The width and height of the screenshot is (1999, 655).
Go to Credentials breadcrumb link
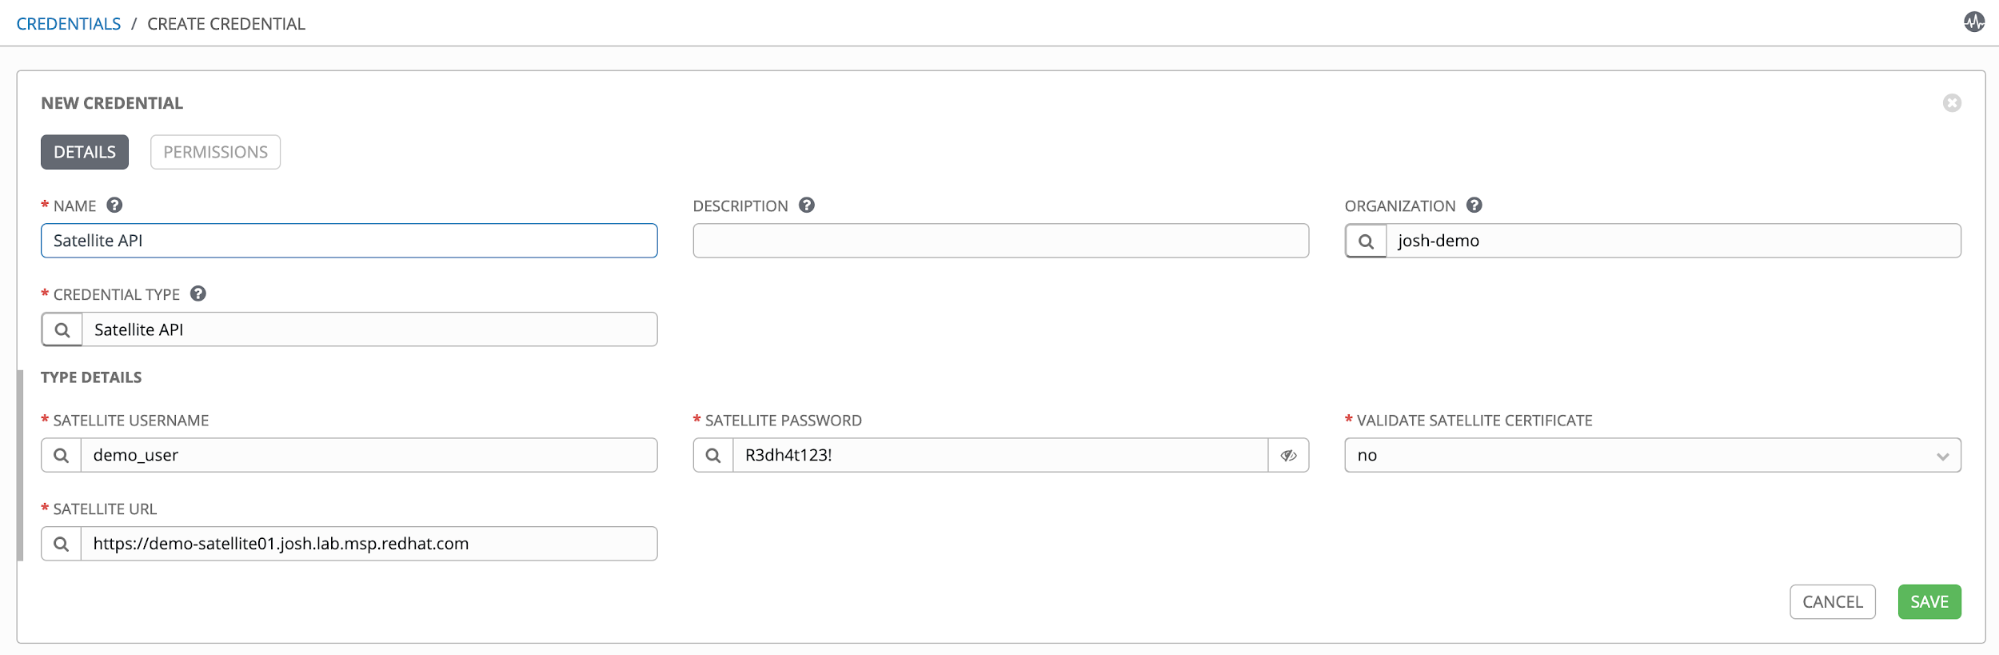pyautogui.click(x=69, y=24)
